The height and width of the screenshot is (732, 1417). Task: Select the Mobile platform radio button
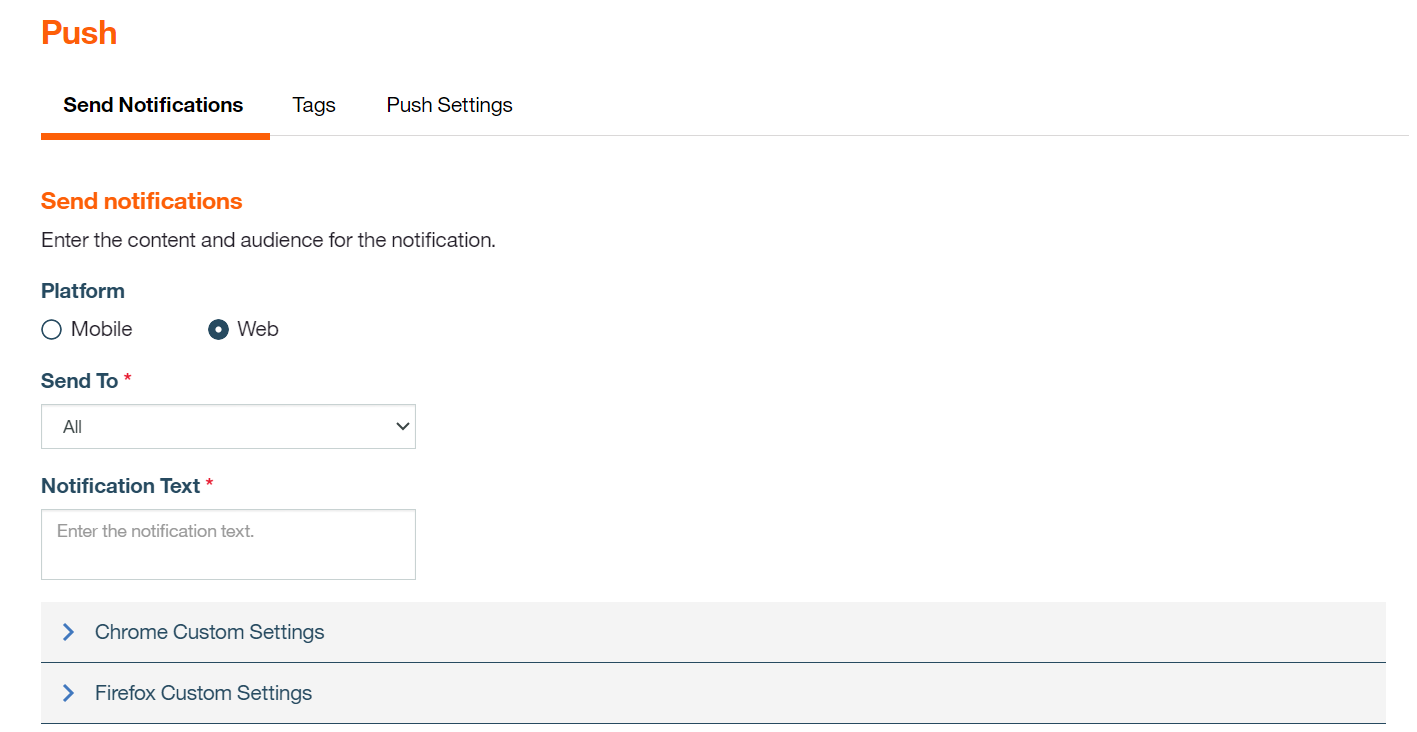(51, 330)
